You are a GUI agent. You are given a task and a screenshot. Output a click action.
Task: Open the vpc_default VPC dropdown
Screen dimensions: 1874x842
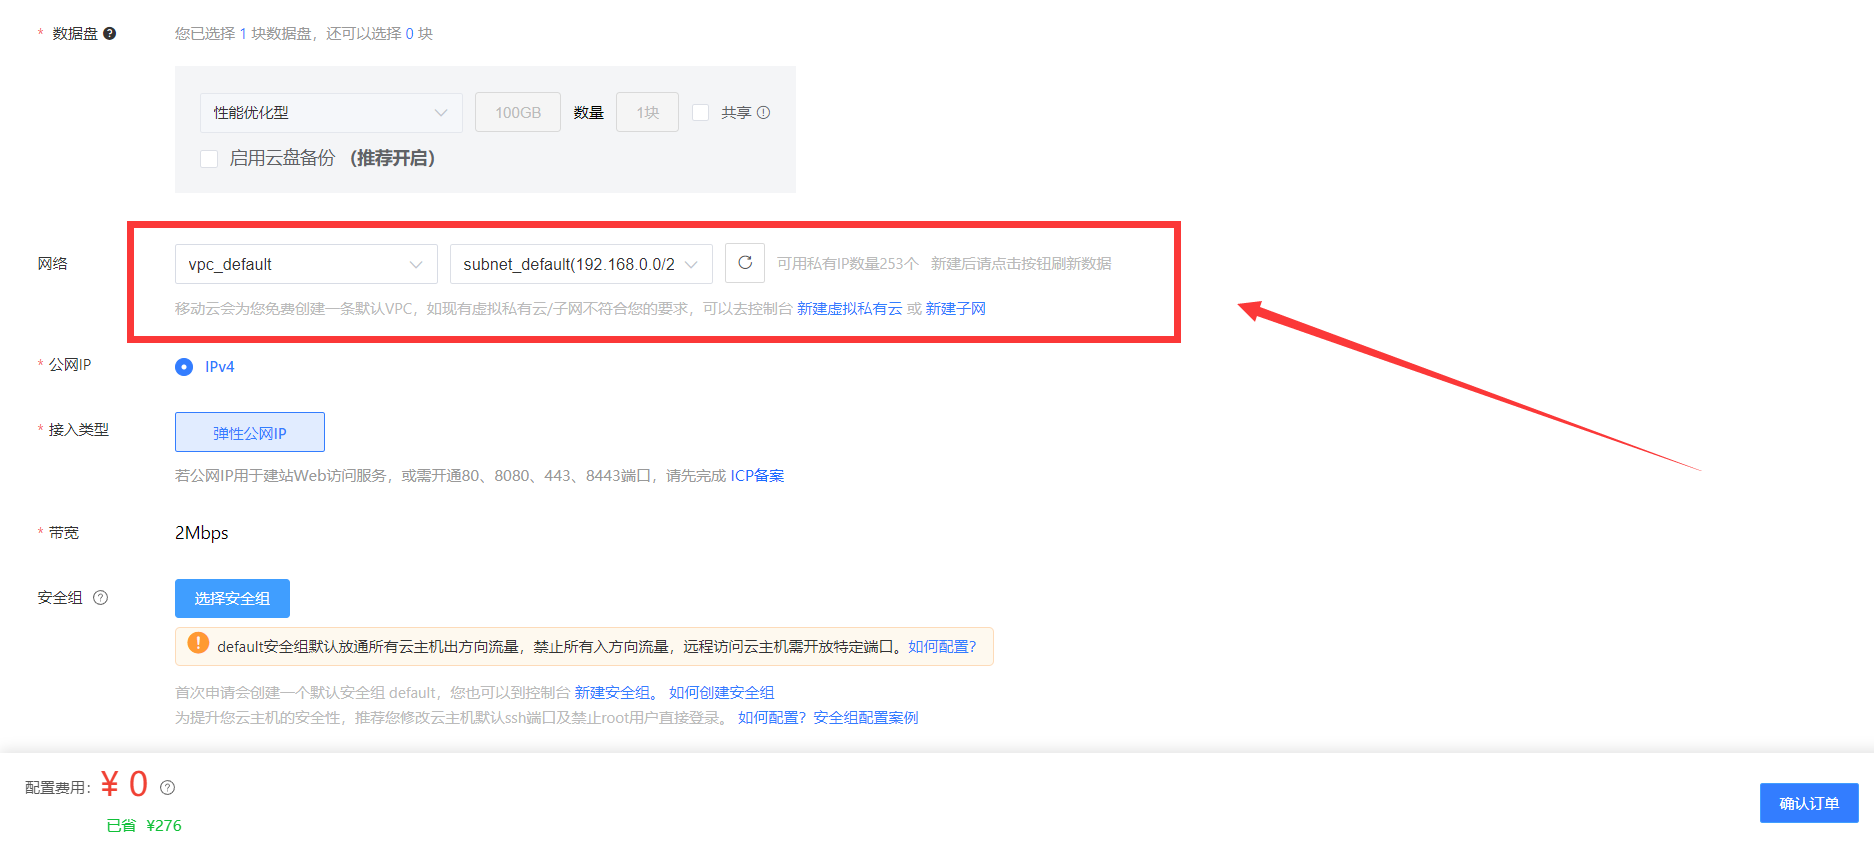point(306,264)
